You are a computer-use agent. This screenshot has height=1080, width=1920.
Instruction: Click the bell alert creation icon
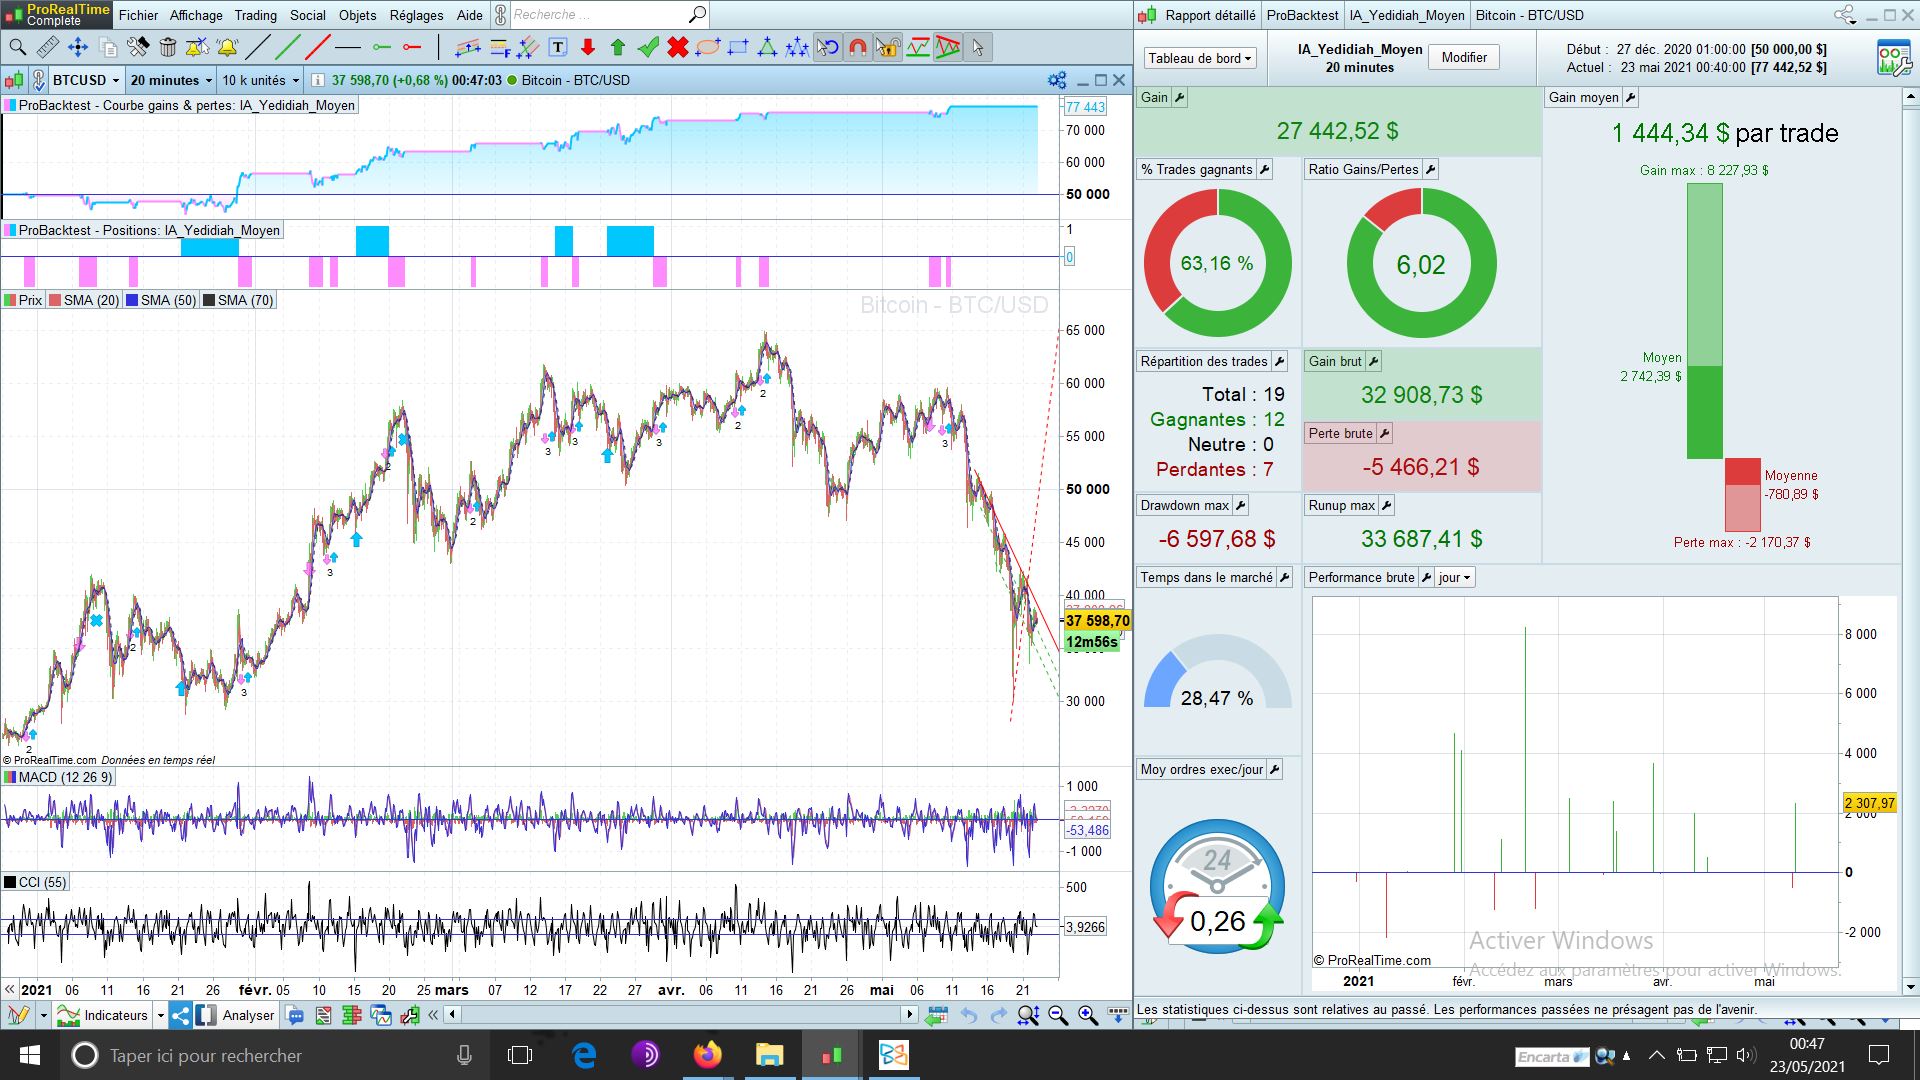[x=228, y=47]
